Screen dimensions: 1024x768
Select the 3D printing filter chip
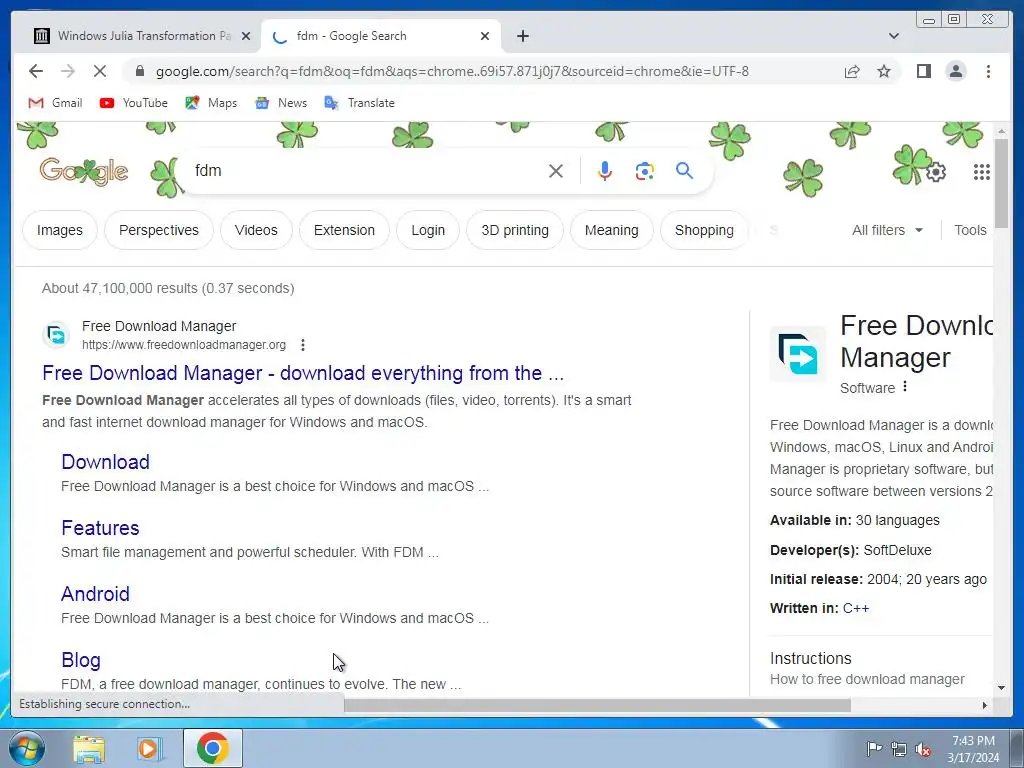(515, 230)
